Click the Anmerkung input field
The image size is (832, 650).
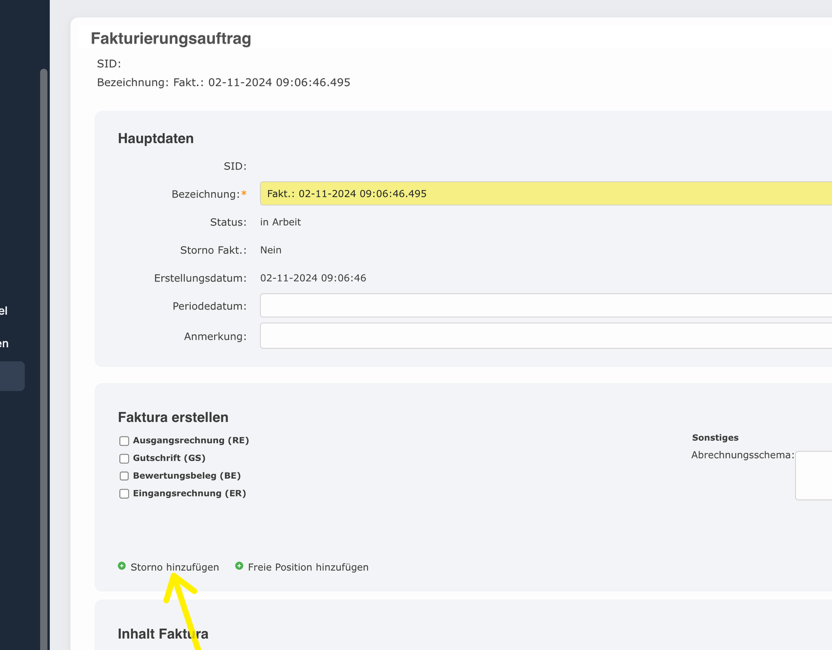click(x=500, y=335)
